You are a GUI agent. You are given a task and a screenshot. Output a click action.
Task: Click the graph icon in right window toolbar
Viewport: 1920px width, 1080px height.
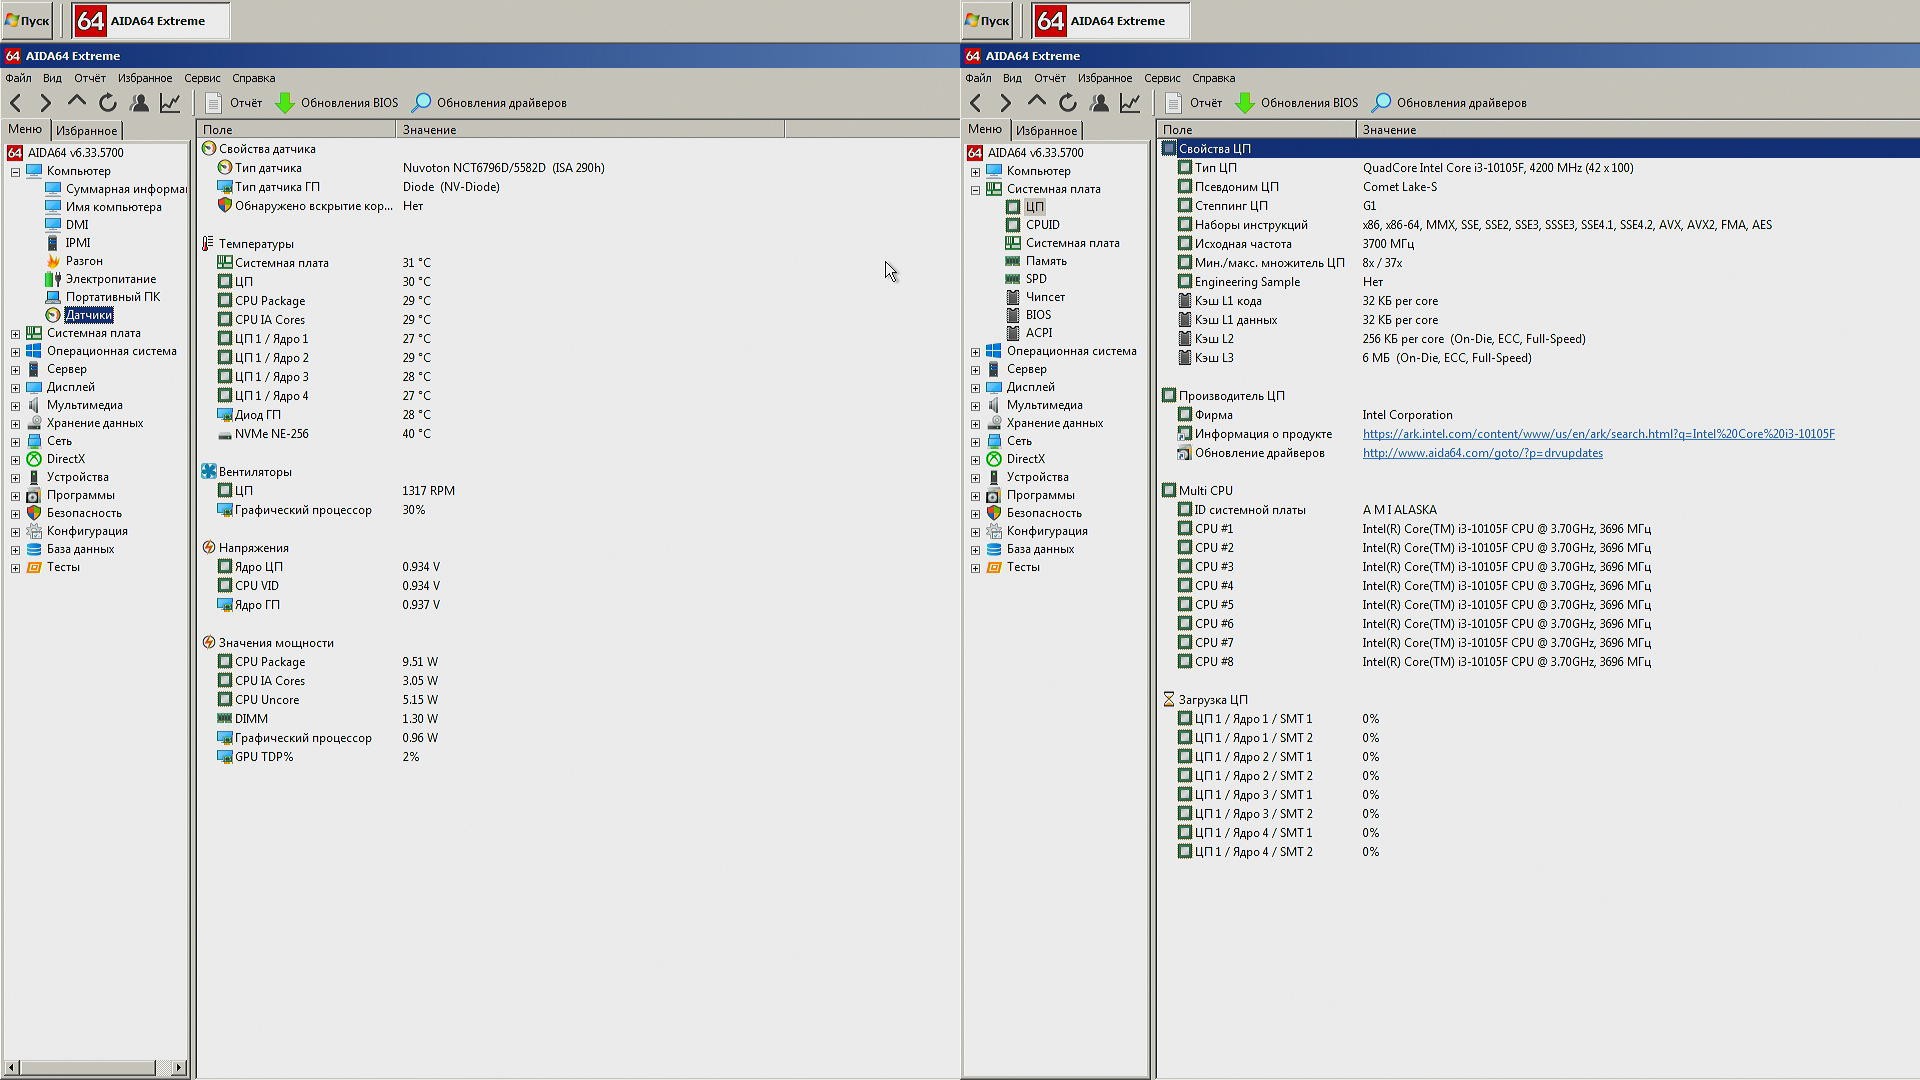1130,103
